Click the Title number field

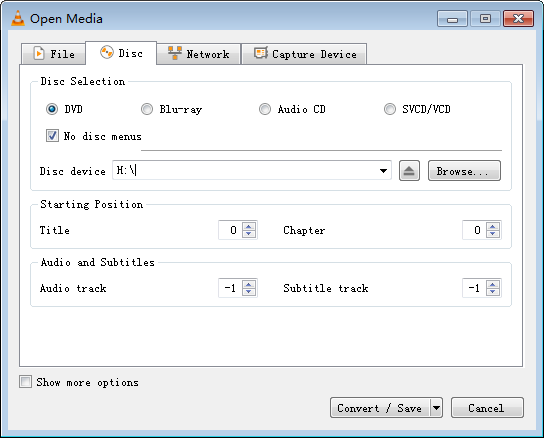pos(230,230)
